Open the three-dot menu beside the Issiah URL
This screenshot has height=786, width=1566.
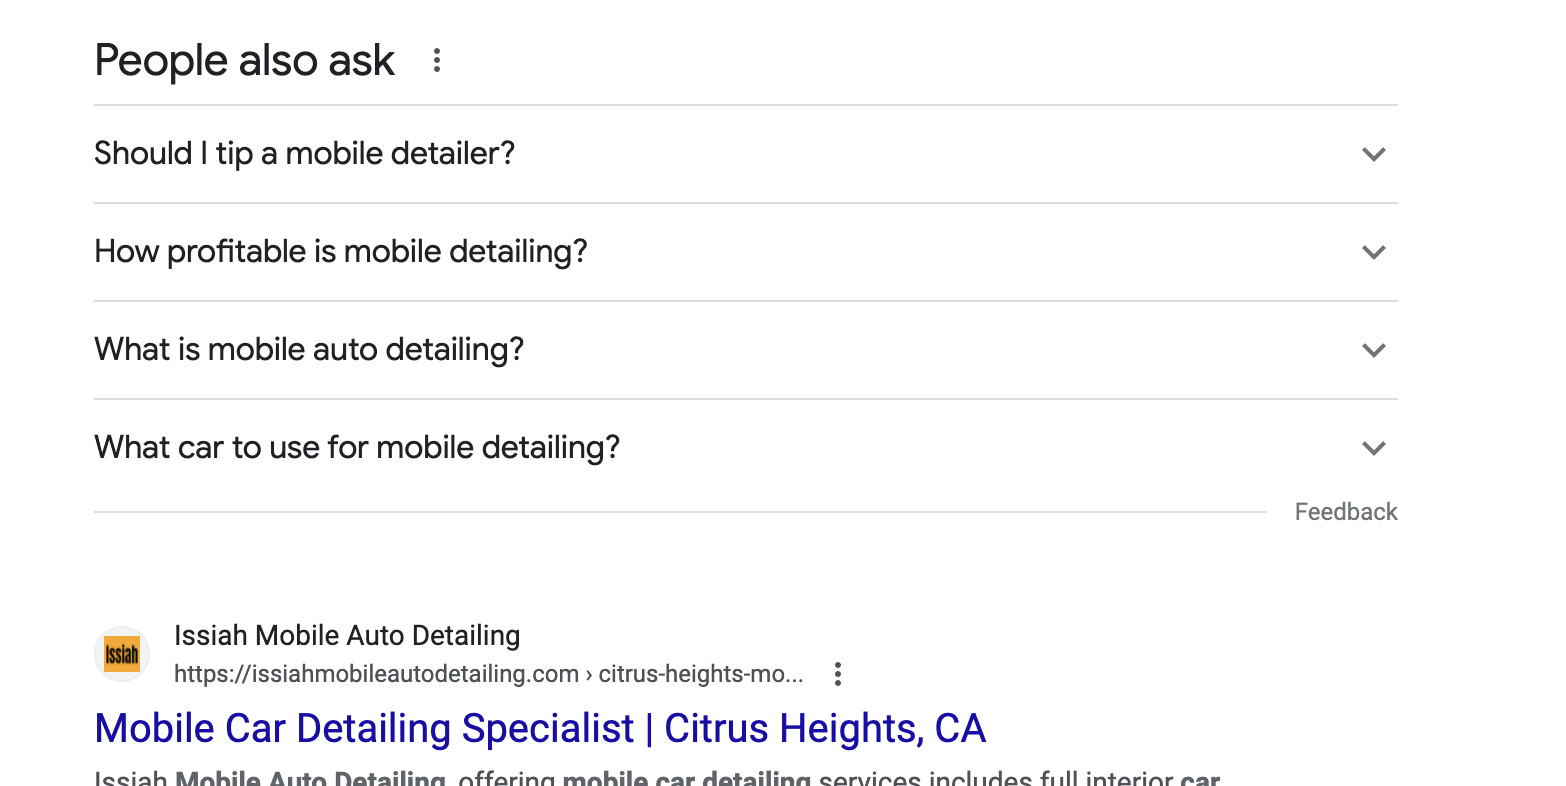[838, 674]
